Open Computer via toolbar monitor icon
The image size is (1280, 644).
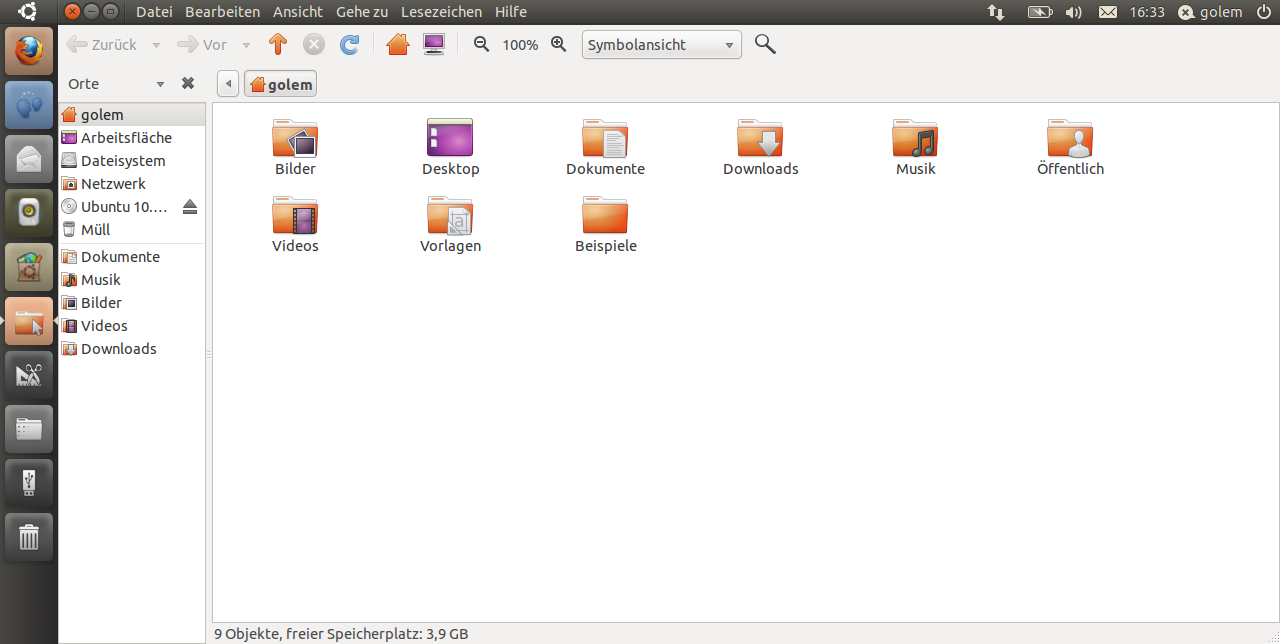[434, 45]
